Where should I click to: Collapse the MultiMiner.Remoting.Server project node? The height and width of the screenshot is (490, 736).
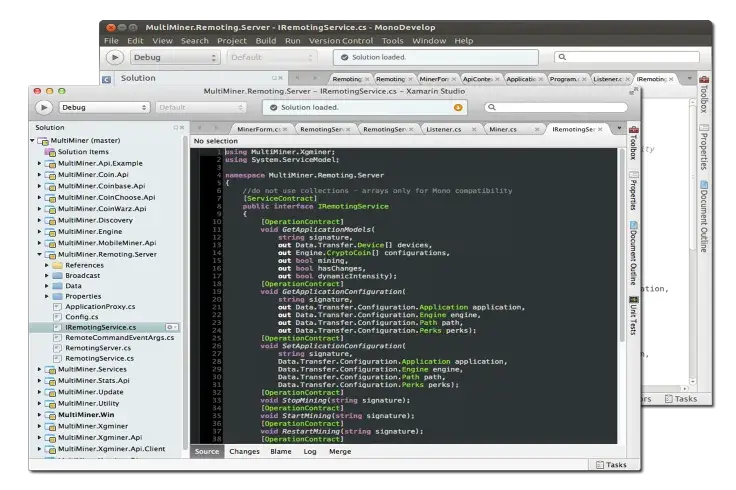pos(39,254)
